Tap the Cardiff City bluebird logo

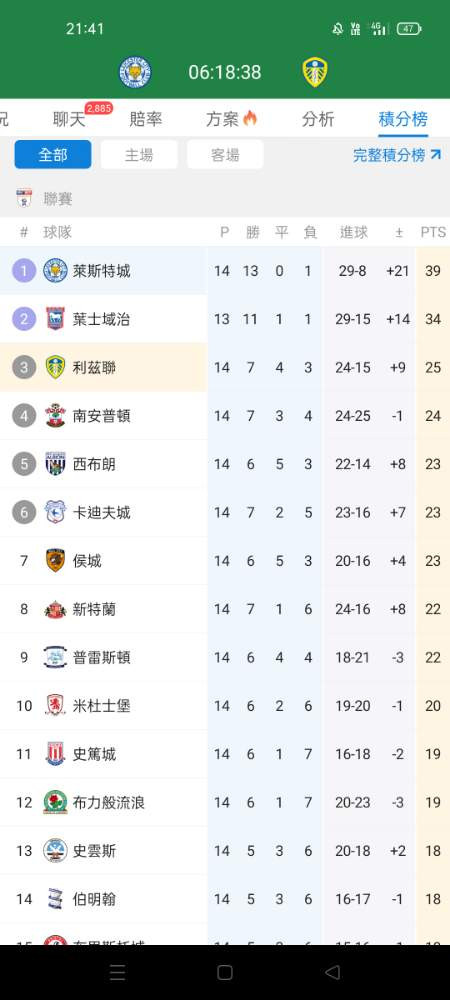point(55,512)
